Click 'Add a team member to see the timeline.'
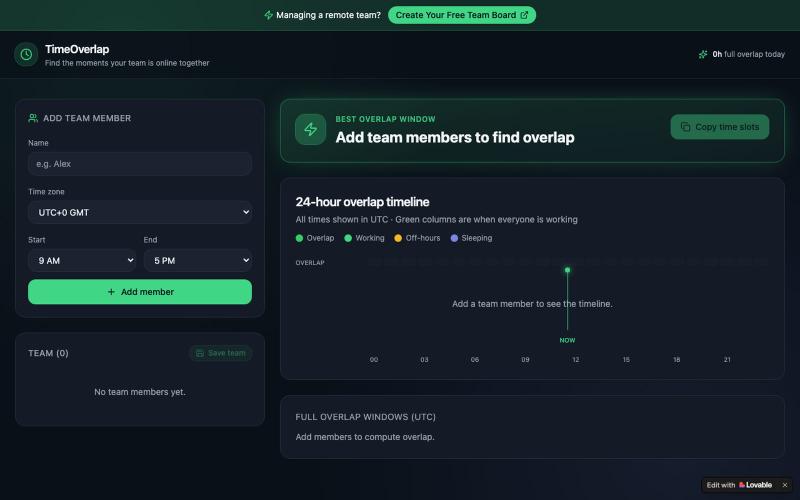This screenshot has width=800, height=500. 532,304
